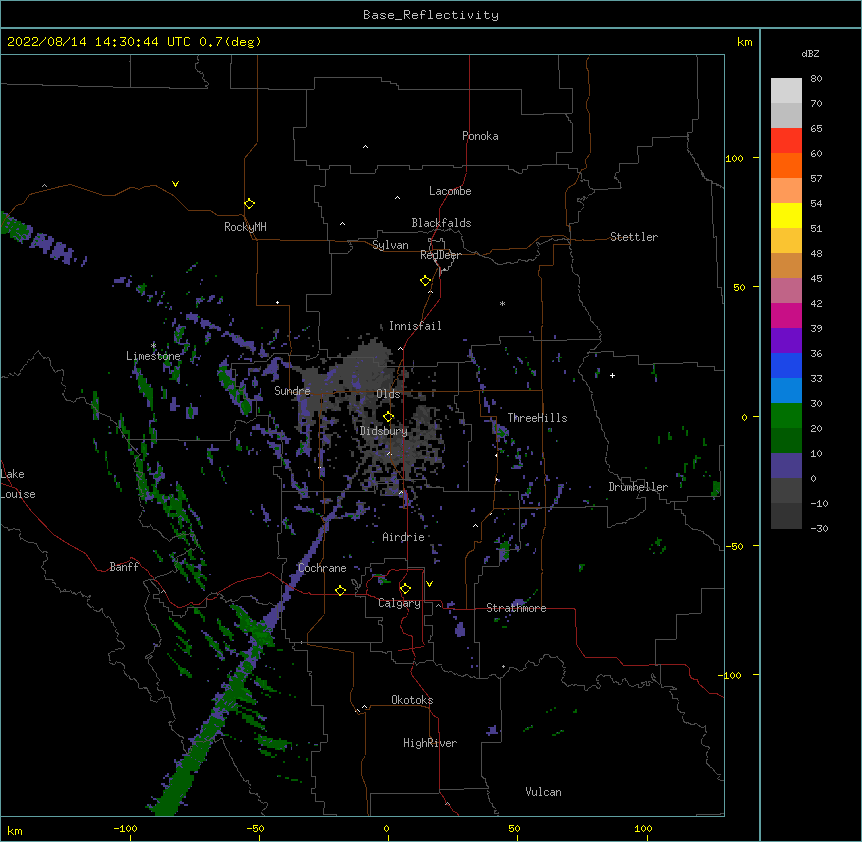Click the Limestone label

(x=153, y=356)
